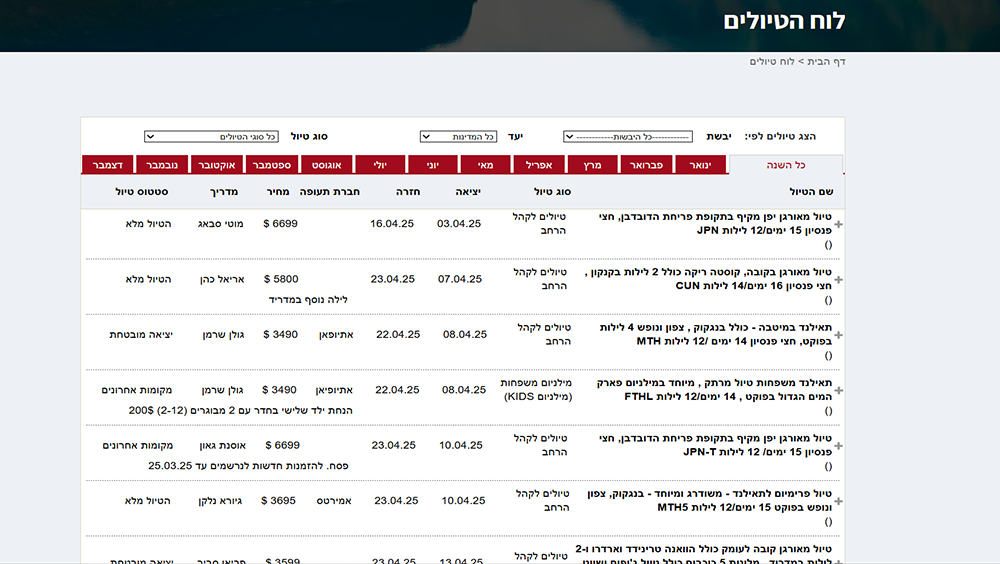Image resolution: width=1000 pixels, height=564 pixels.
Task: Expand the Thailand MTH tour plus icon
Action: click(838, 336)
